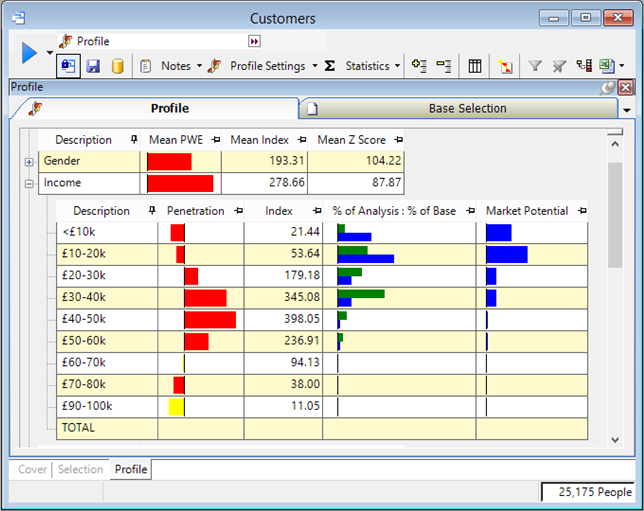The height and width of the screenshot is (511, 644).
Task: Toggle pin on Market Potential column
Action: click(x=582, y=211)
